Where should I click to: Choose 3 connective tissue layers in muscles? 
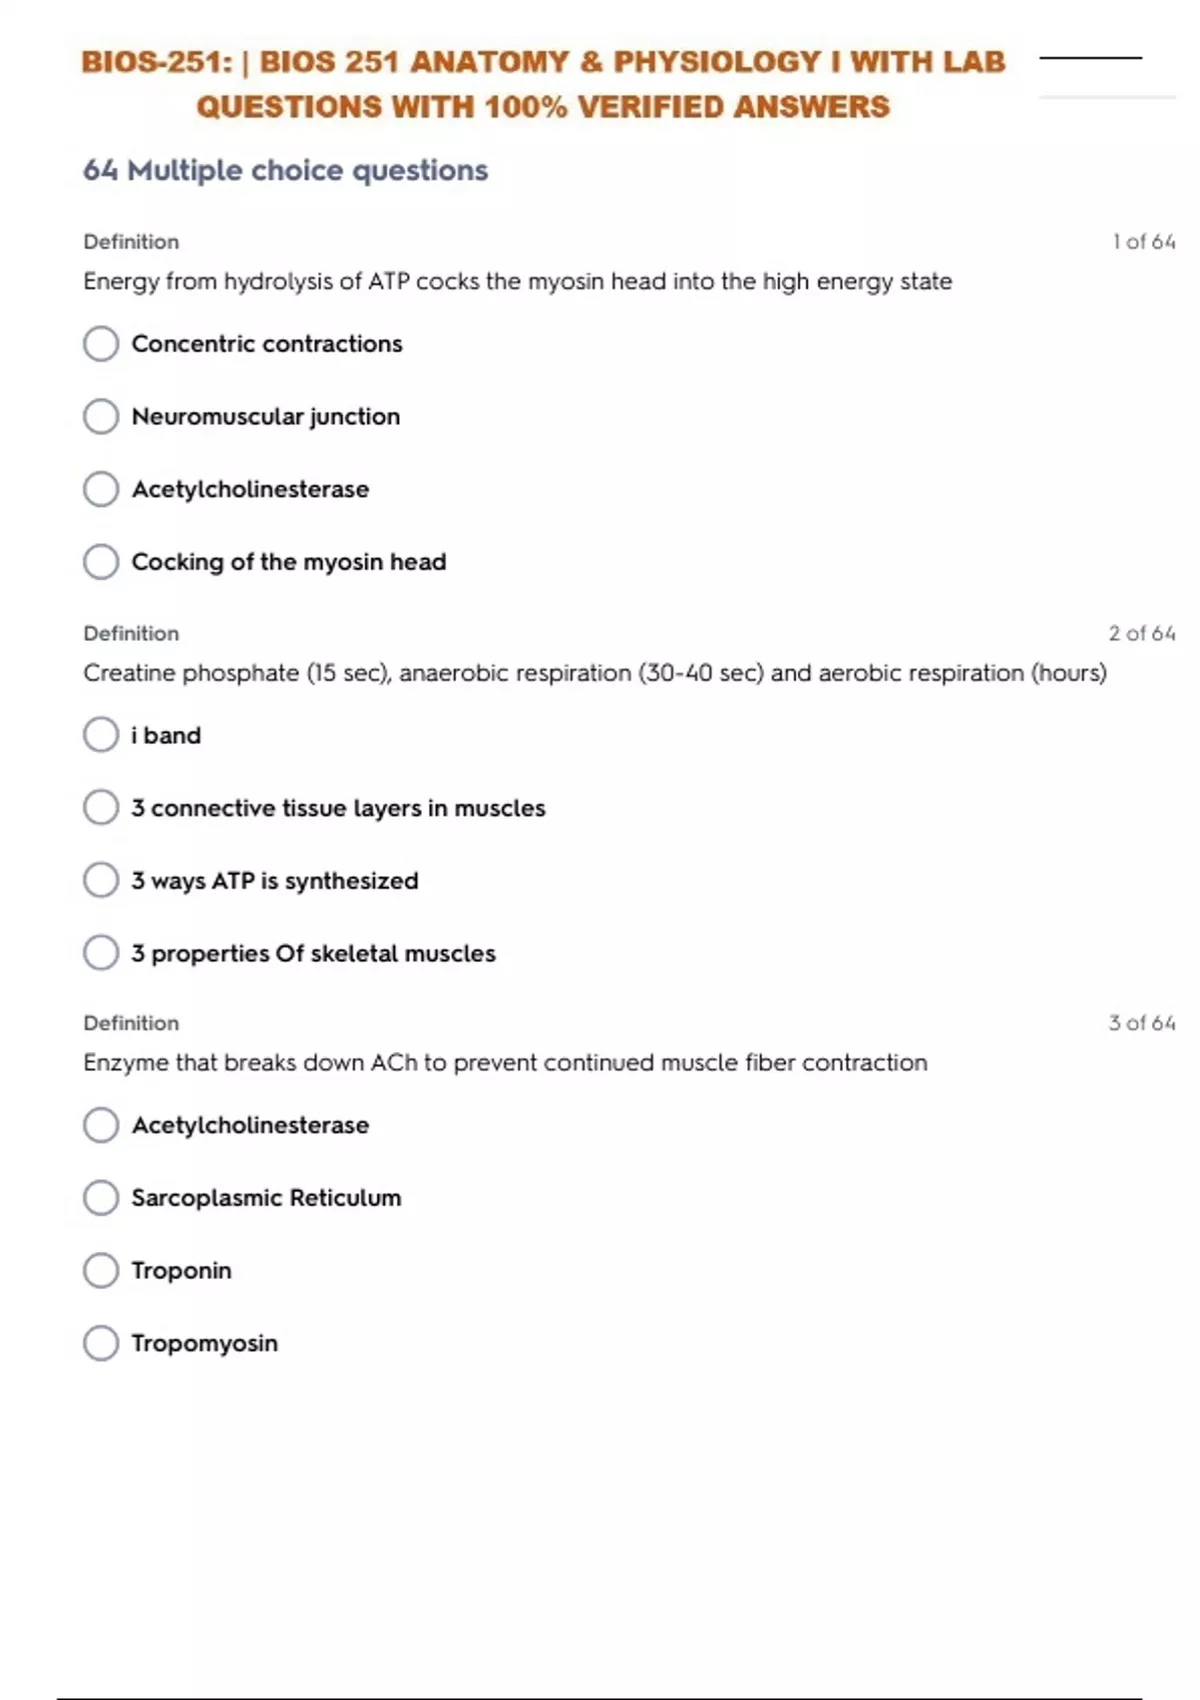[x=101, y=808]
